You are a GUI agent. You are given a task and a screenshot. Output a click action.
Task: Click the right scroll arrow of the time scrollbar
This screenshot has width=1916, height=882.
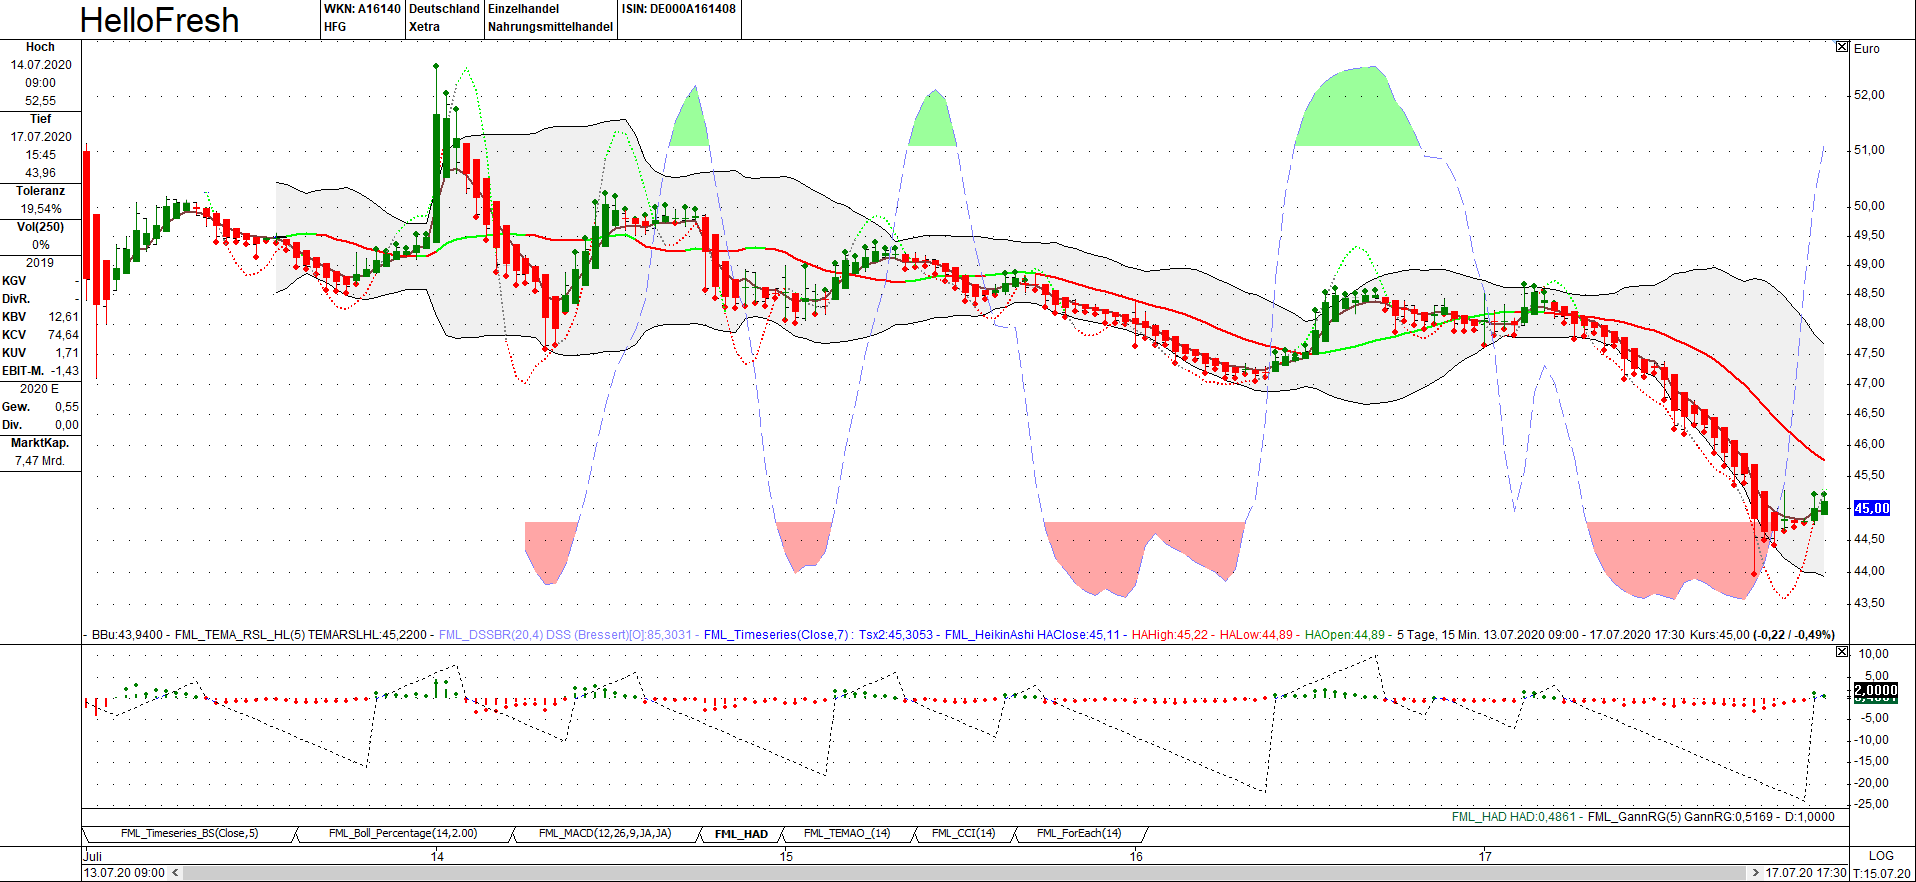pyautogui.click(x=1756, y=873)
